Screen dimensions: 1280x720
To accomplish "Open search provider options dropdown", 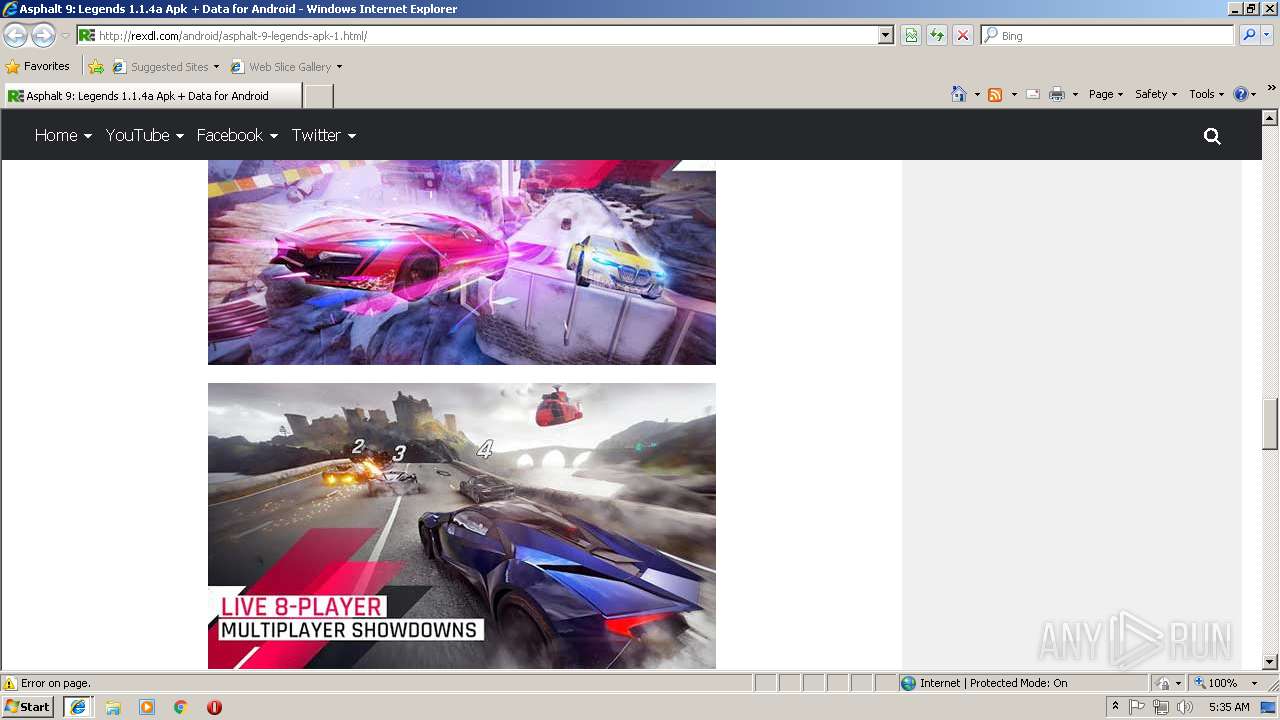I will click(1266, 35).
